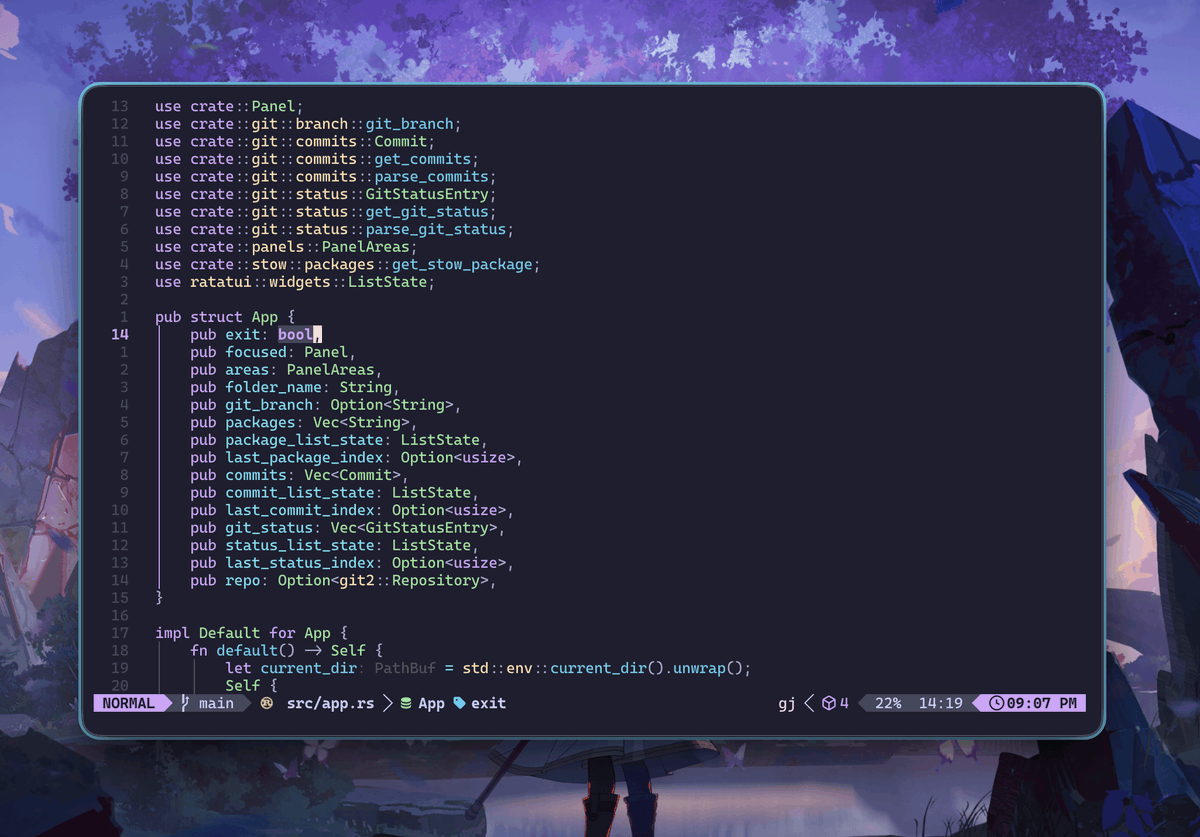Click the cube icon next to 4
Screen dimensions: 1200x837
pos(828,703)
